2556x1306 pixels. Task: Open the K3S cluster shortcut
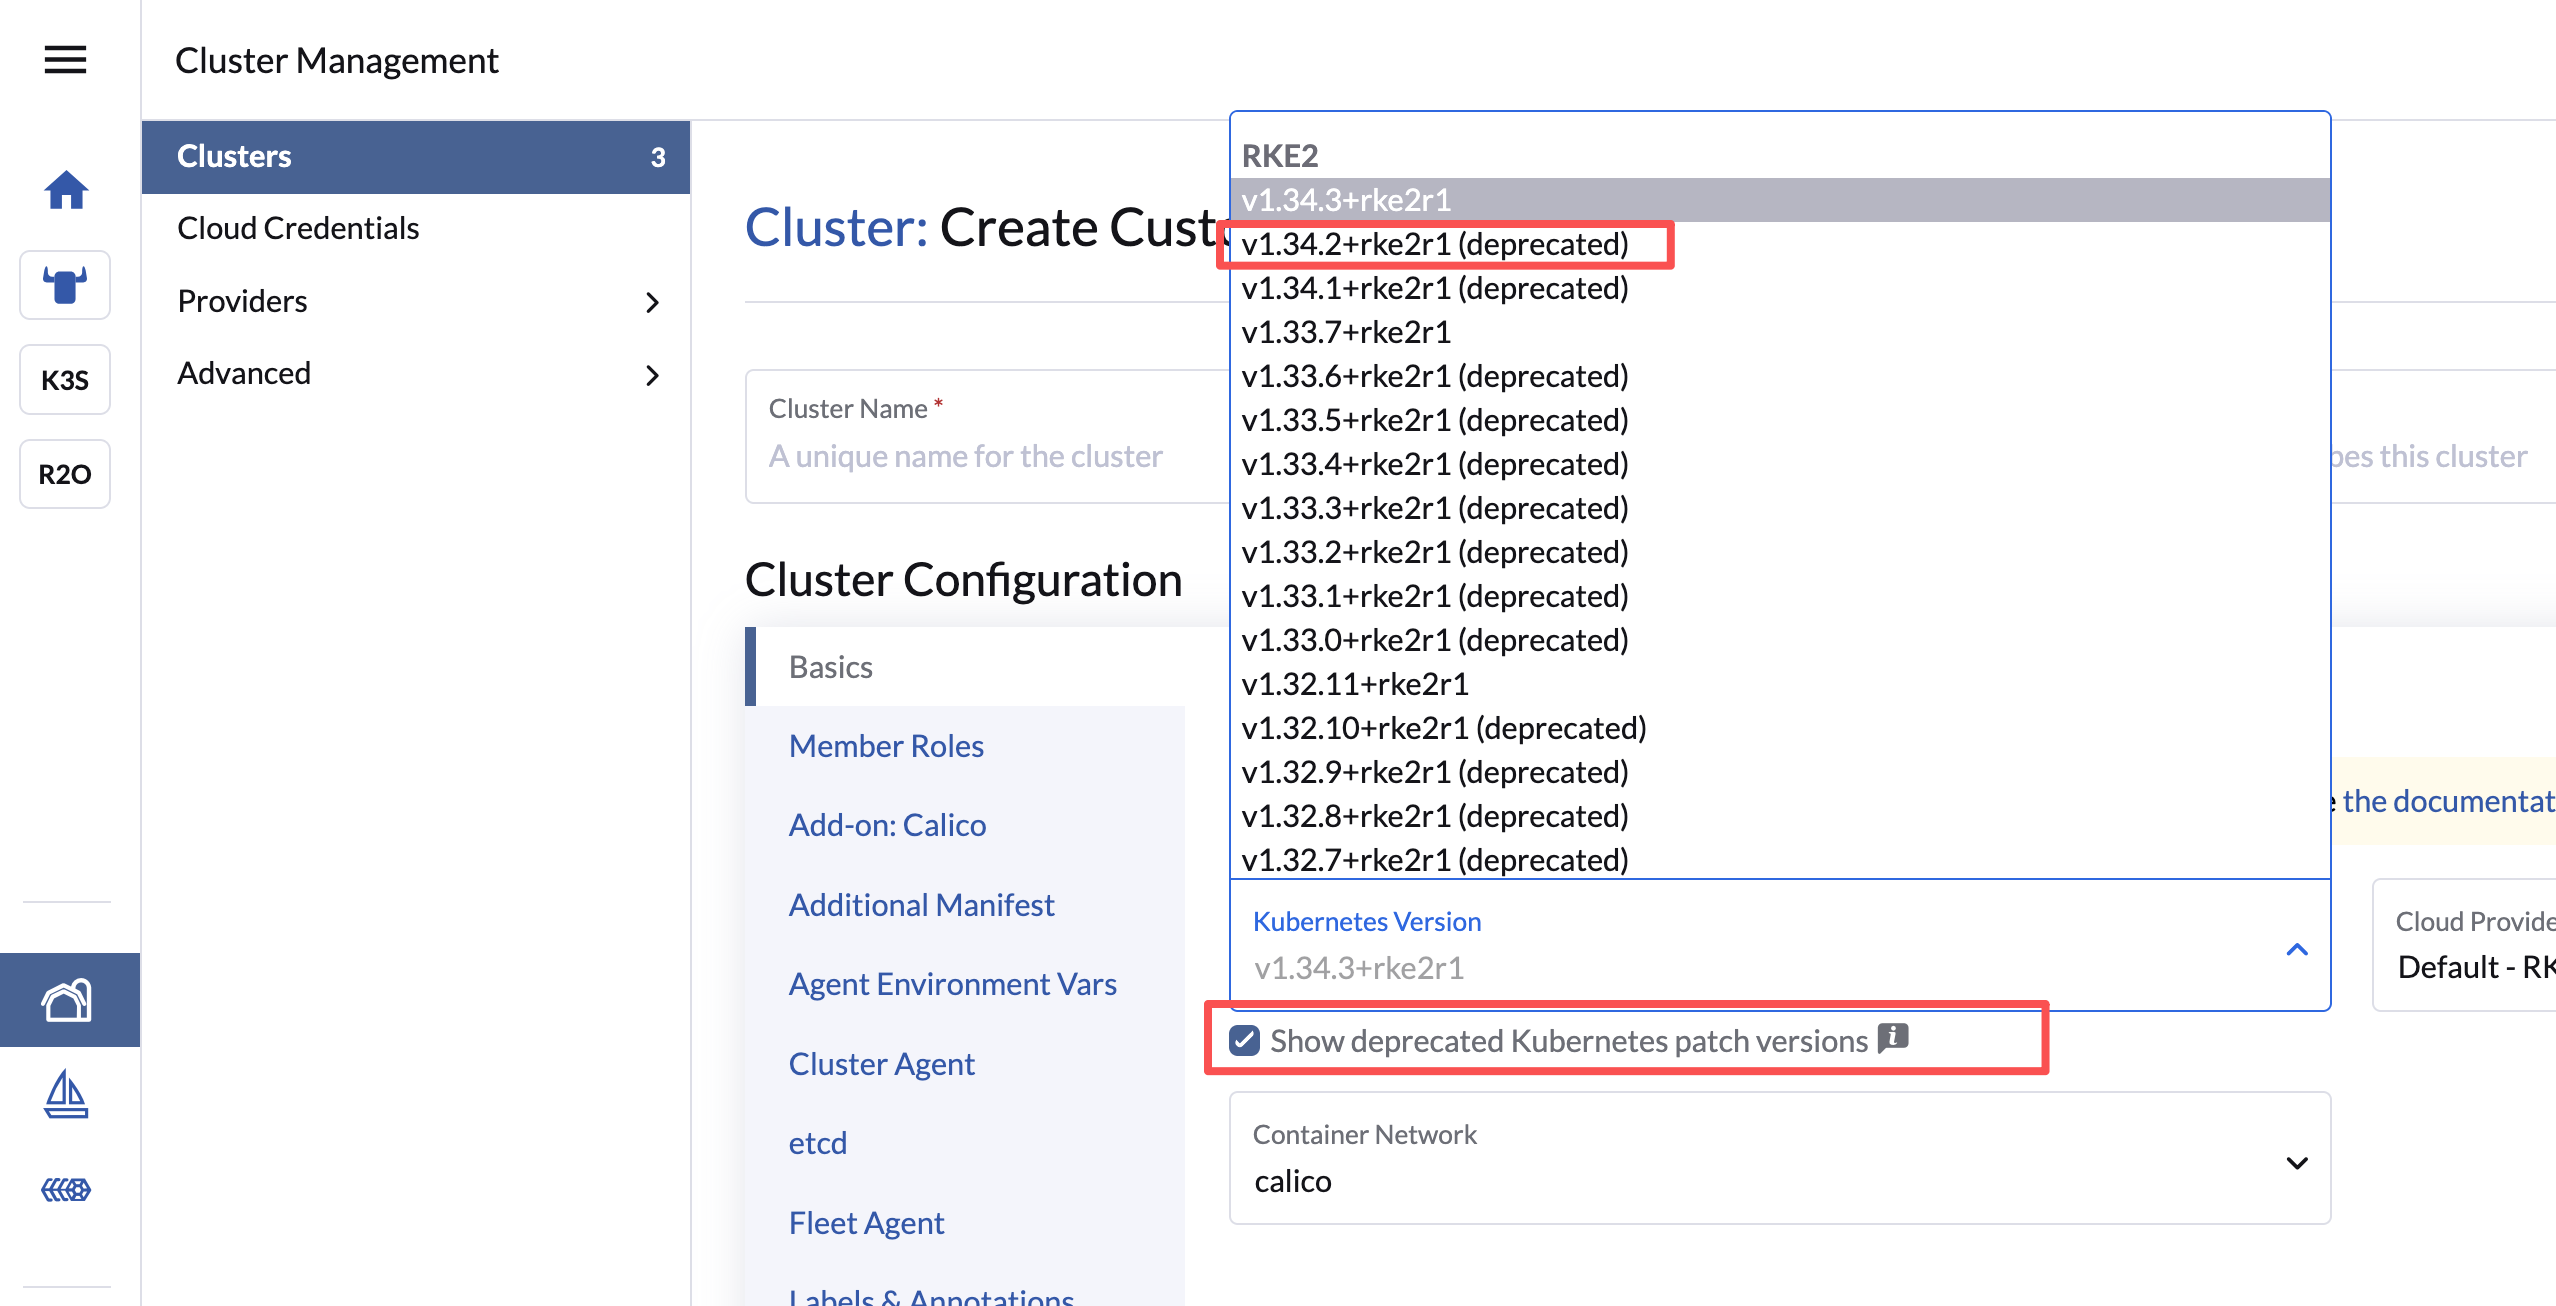[x=65, y=380]
